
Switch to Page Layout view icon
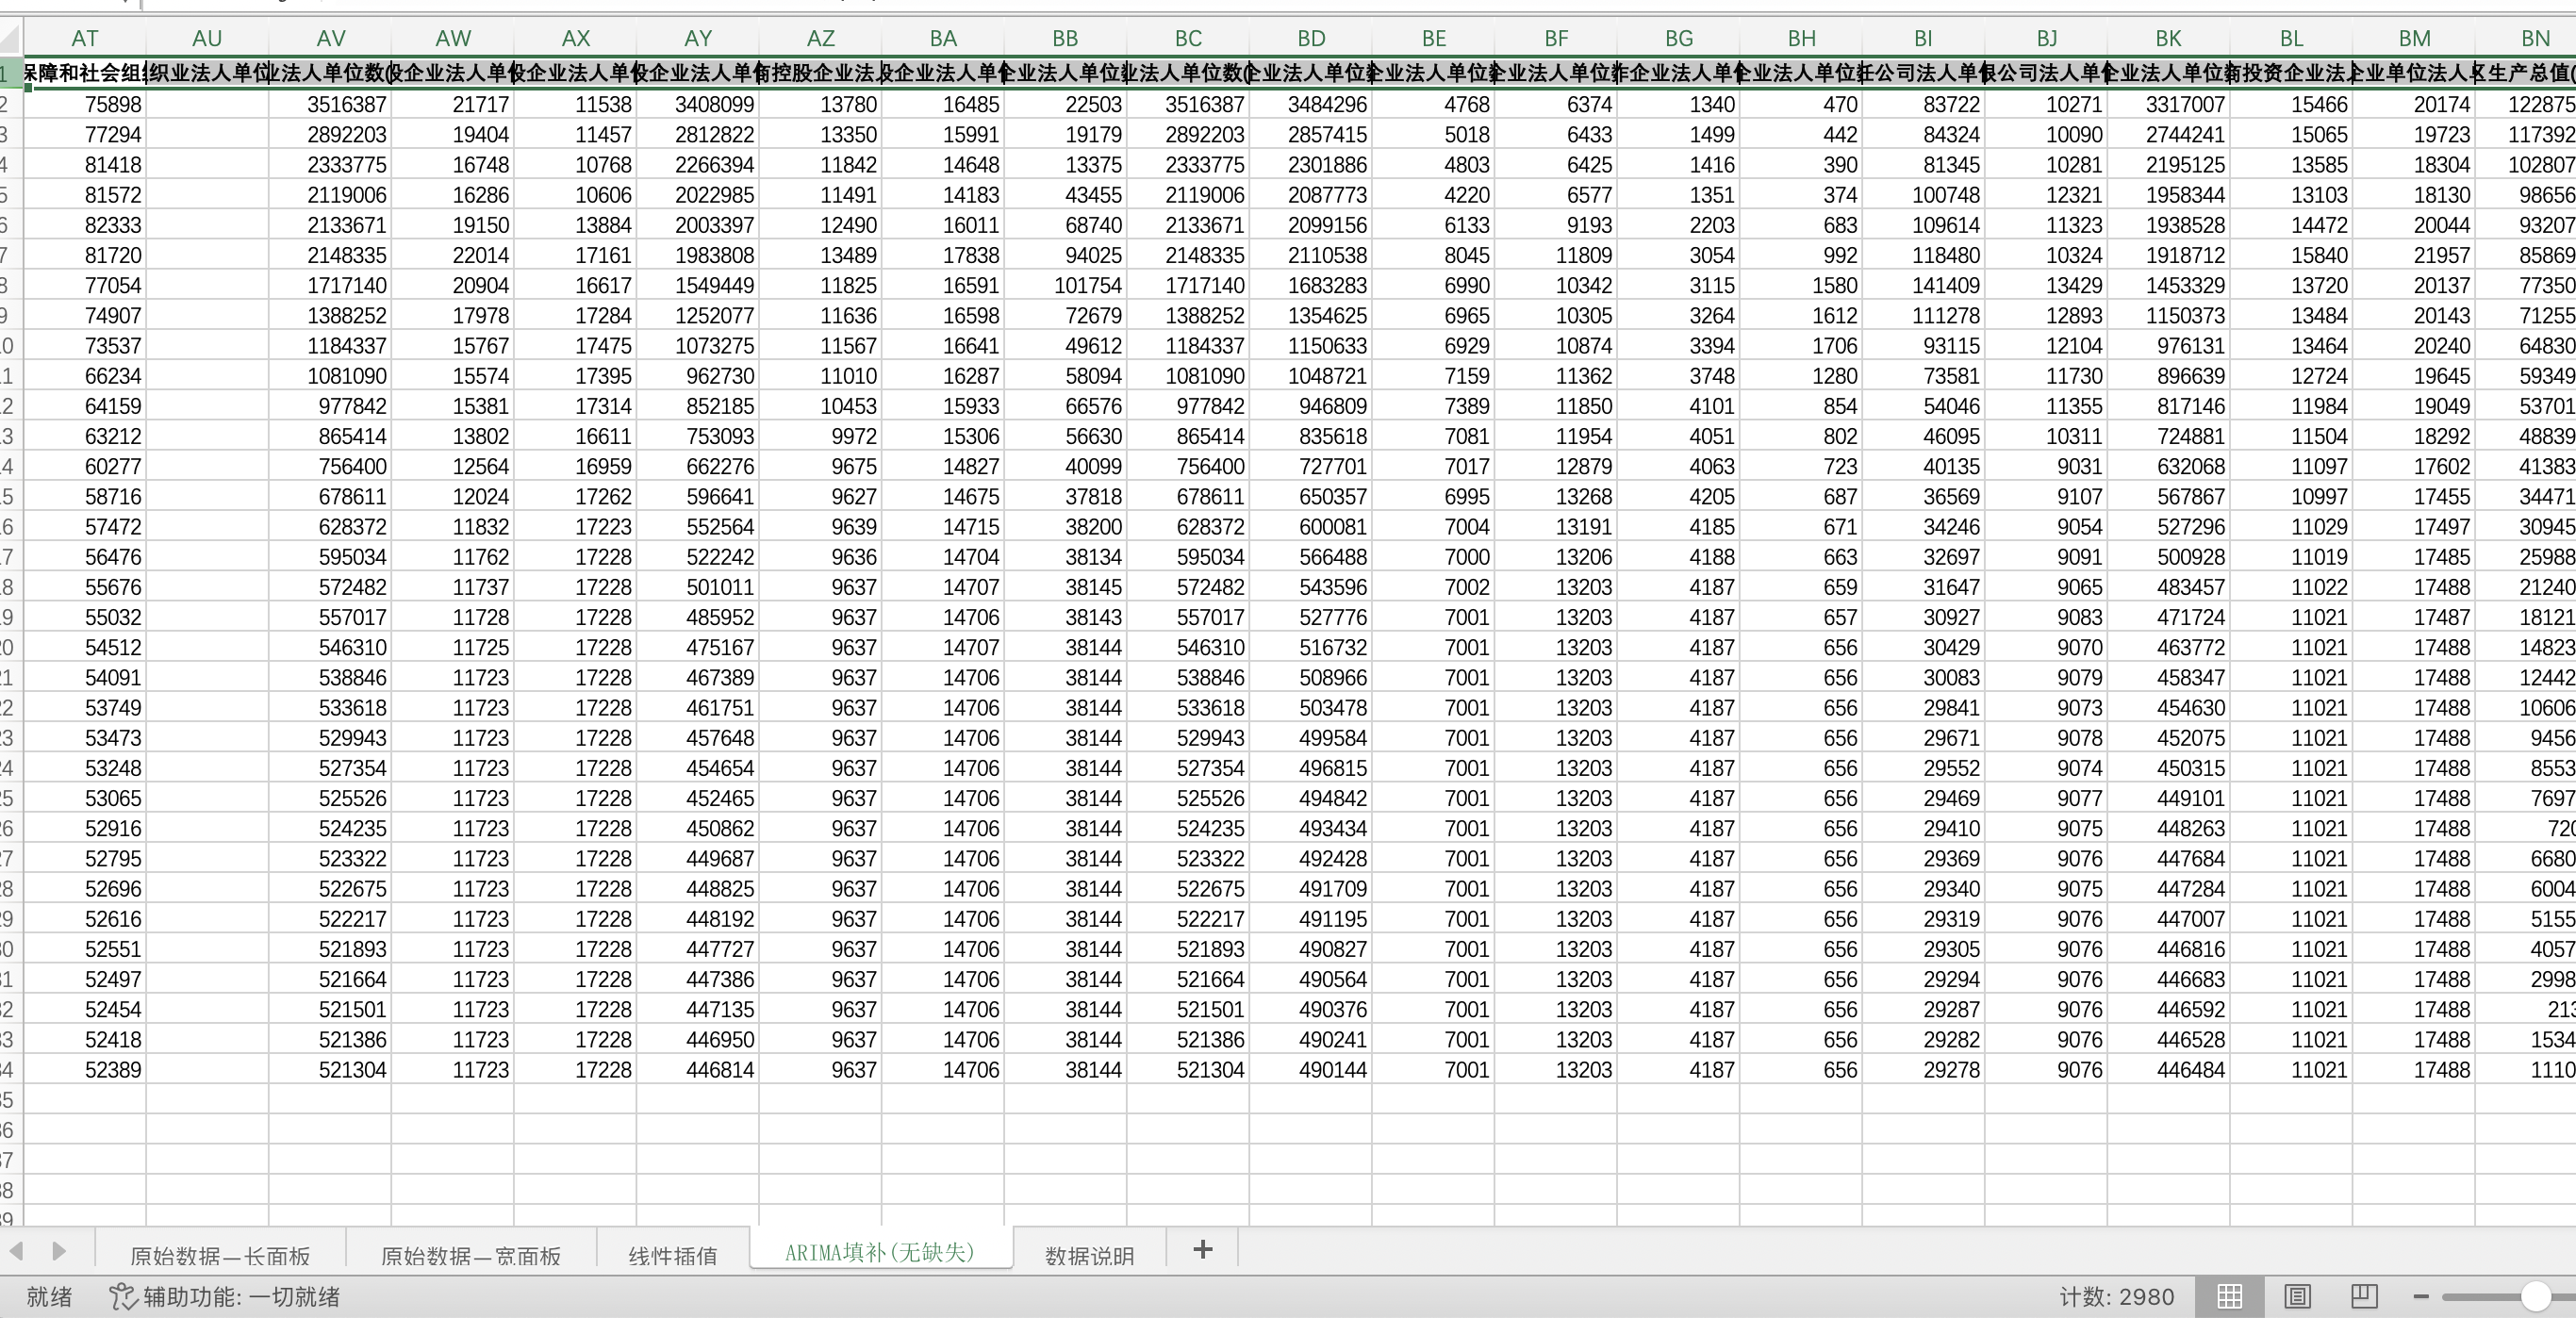pos(2297,1297)
